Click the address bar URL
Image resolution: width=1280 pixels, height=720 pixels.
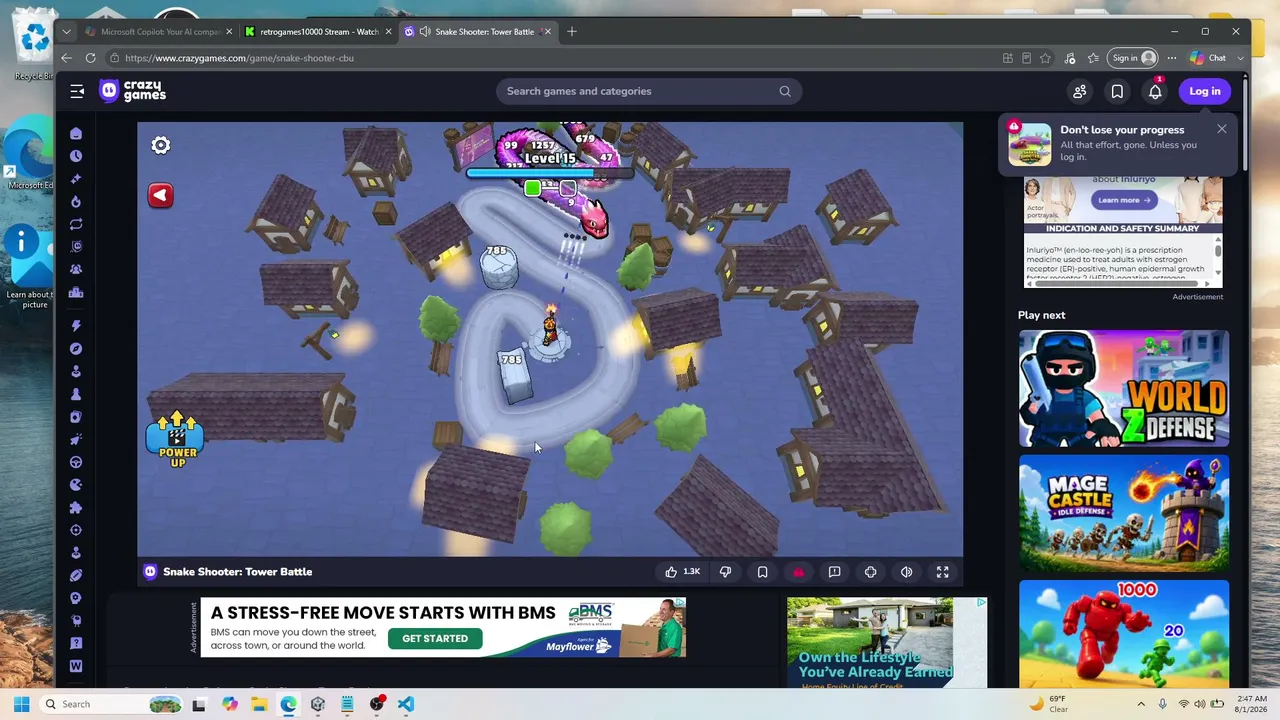coord(239,58)
